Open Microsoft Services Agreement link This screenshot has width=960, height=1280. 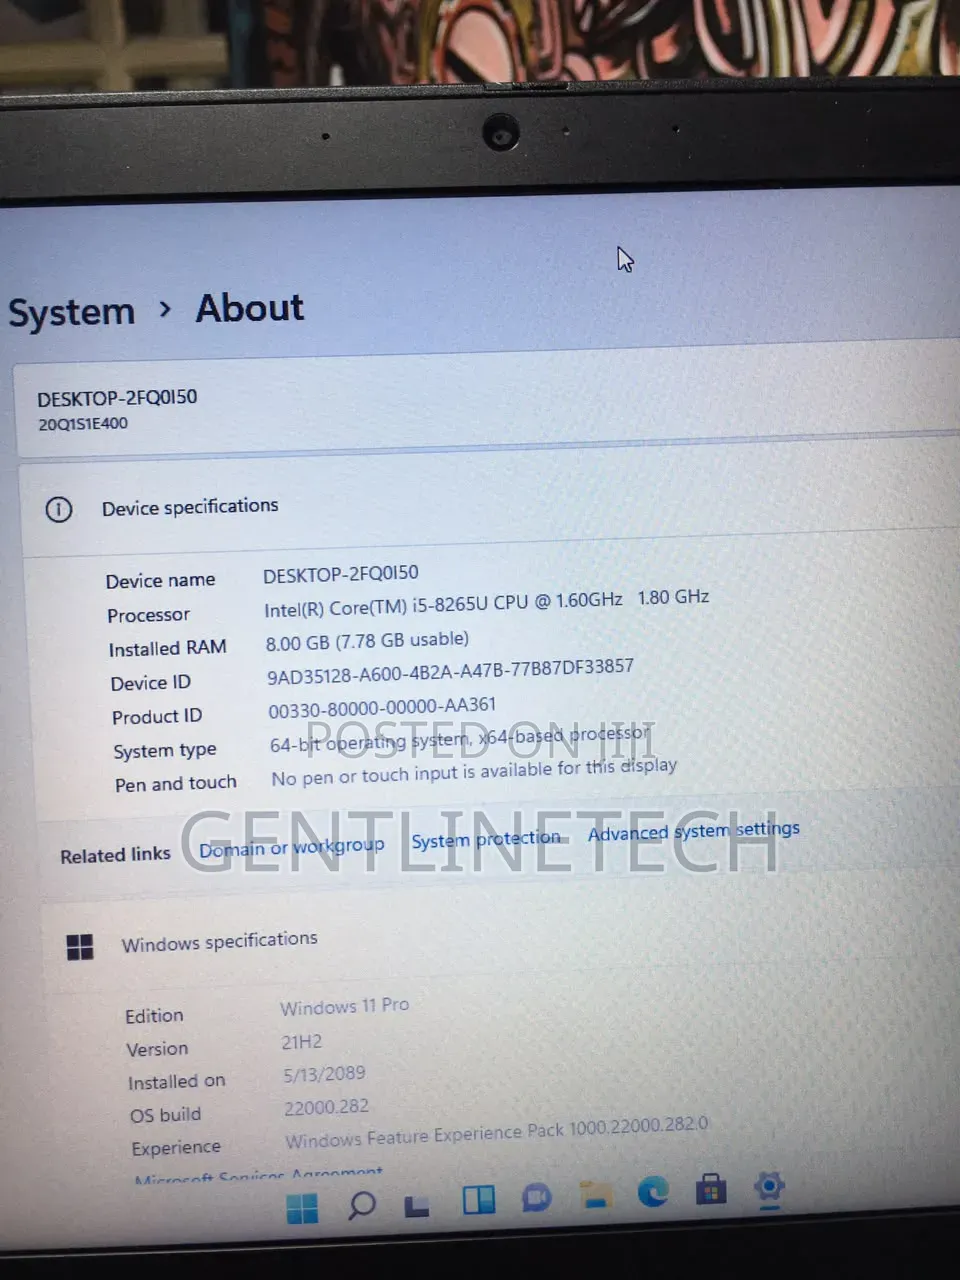pos(258,1173)
